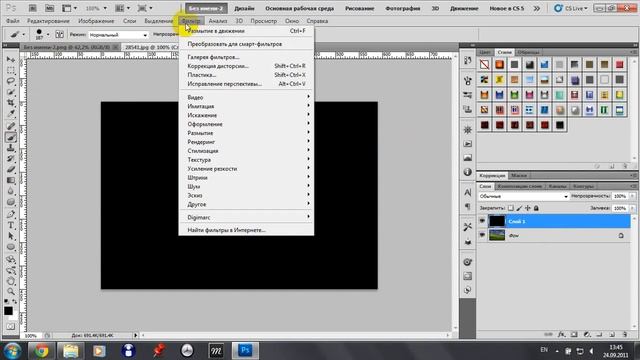Hide the фон layer
Screen dimensions: 640x360
click(482, 235)
